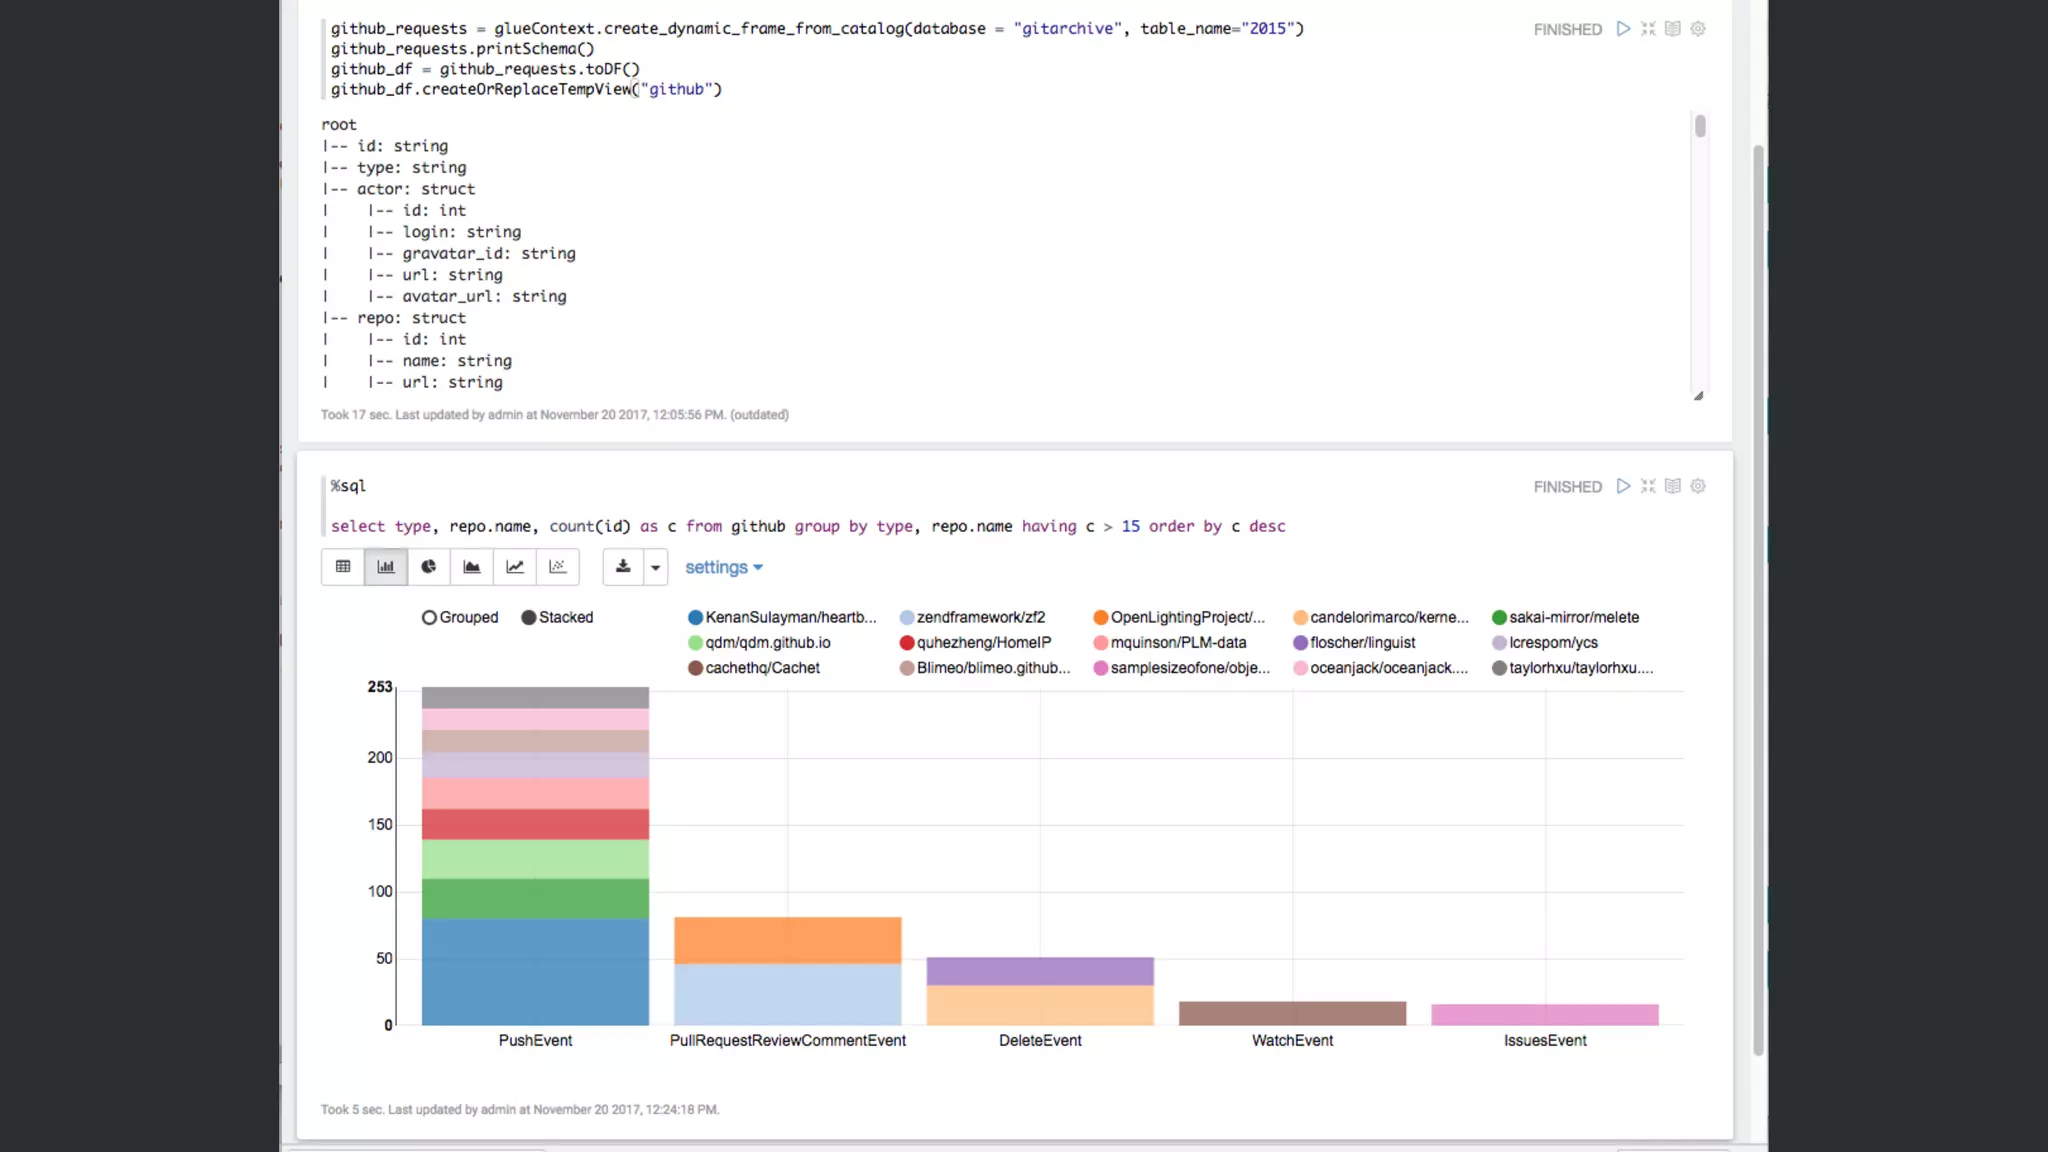Select the bar chart view icon
Screen dimensions: 2048x1152
tap(386, 567)
